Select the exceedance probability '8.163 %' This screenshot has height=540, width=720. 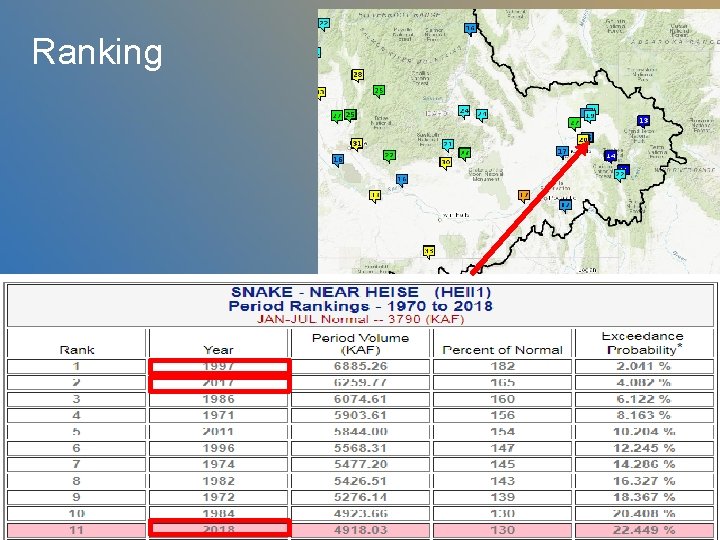[x=644, y=416]
